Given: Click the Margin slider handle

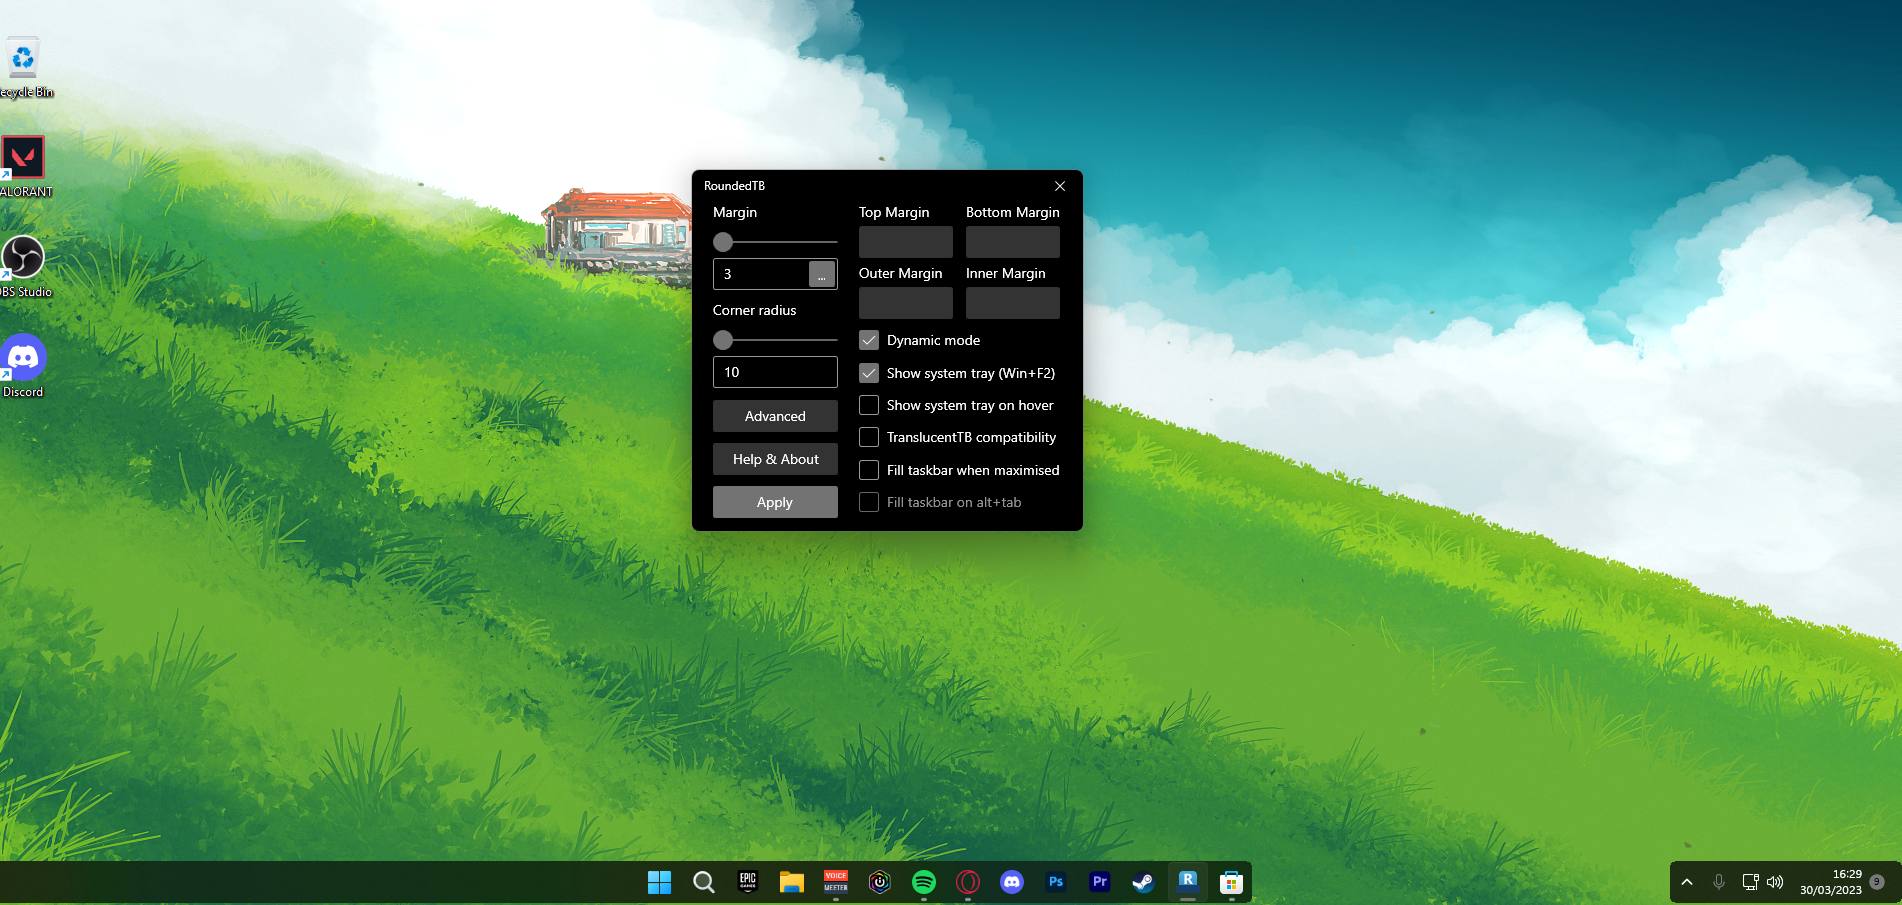Looking at the screenshot, I should click(x=723, y=242).
